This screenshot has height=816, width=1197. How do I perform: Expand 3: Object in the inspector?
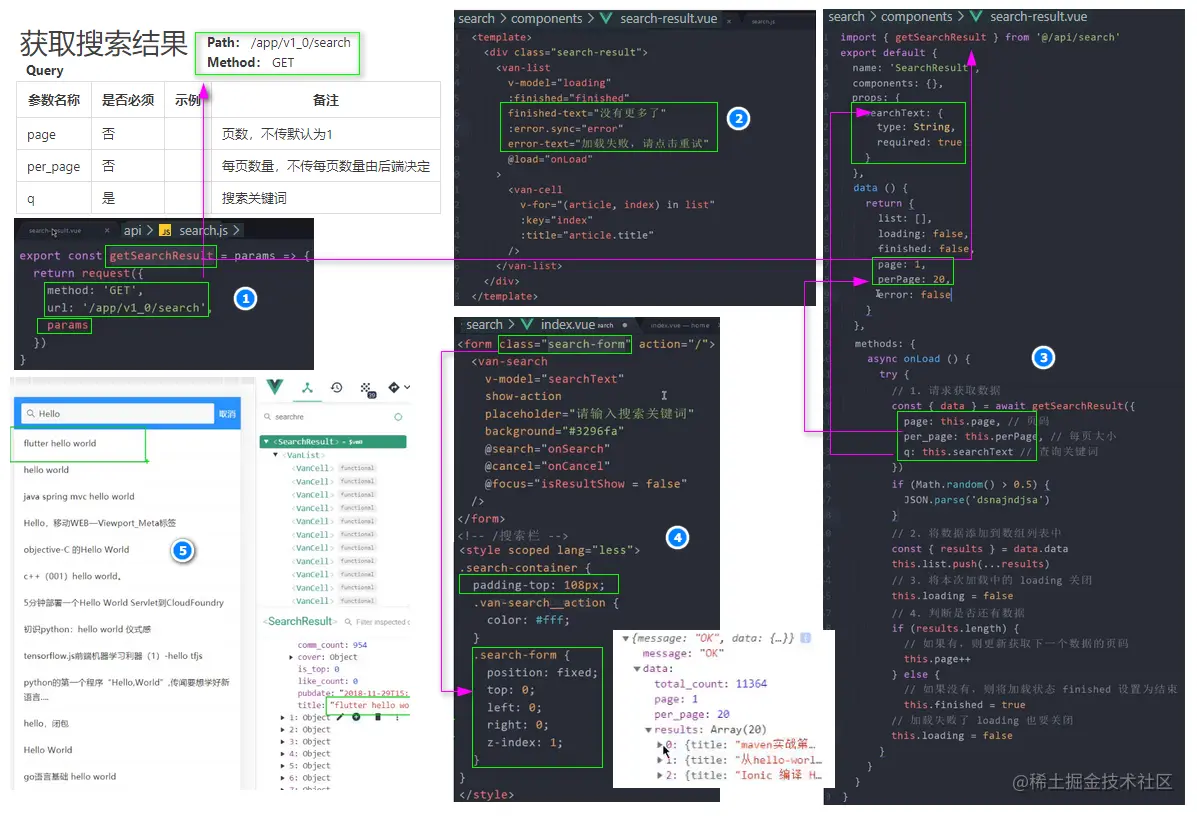coord(282,742)
